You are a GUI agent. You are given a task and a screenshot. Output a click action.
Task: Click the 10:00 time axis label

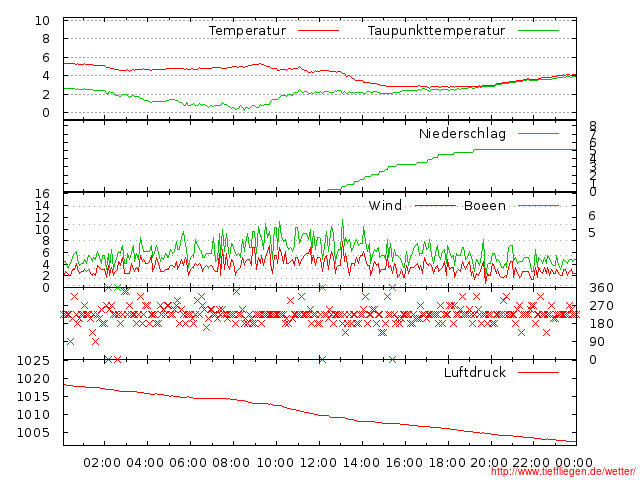tap(275, 463)
